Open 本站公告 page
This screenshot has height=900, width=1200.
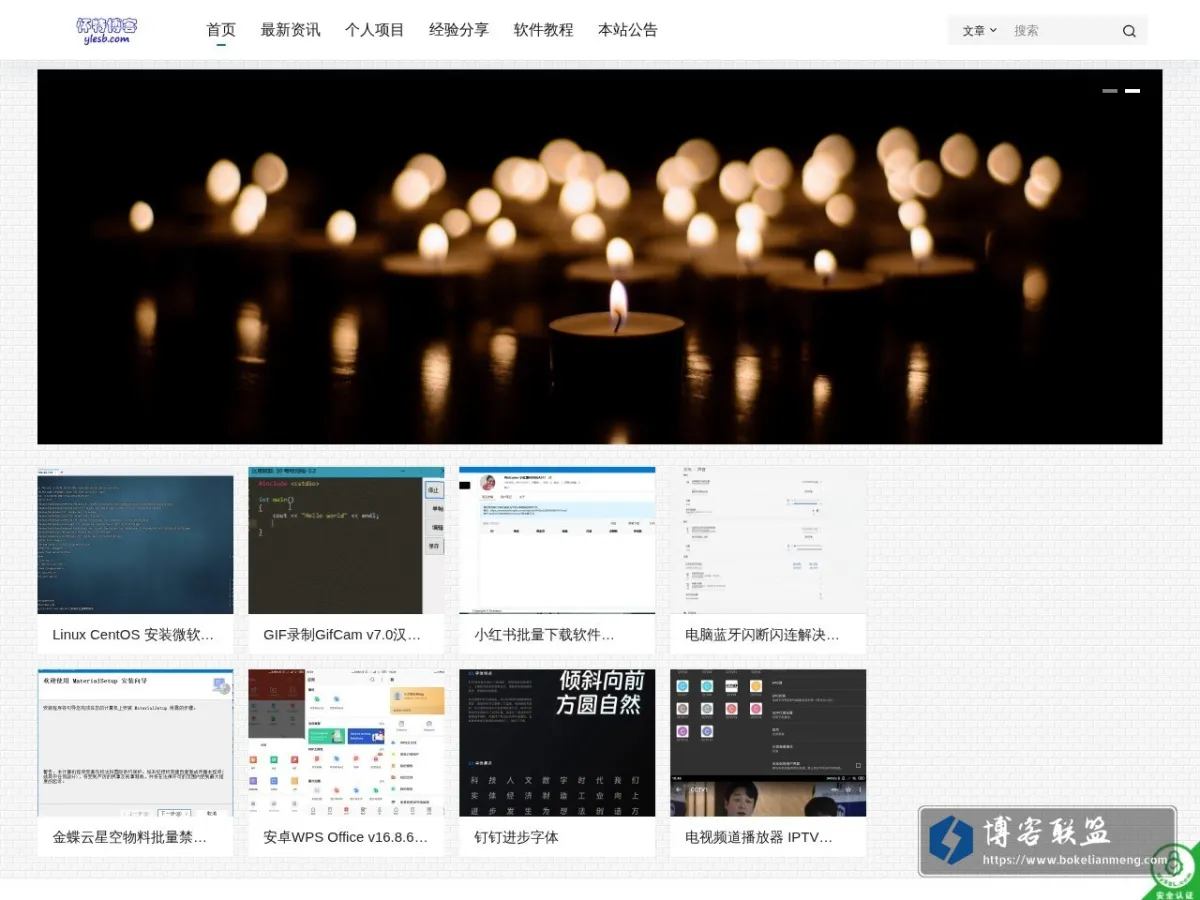coord(628,30)
